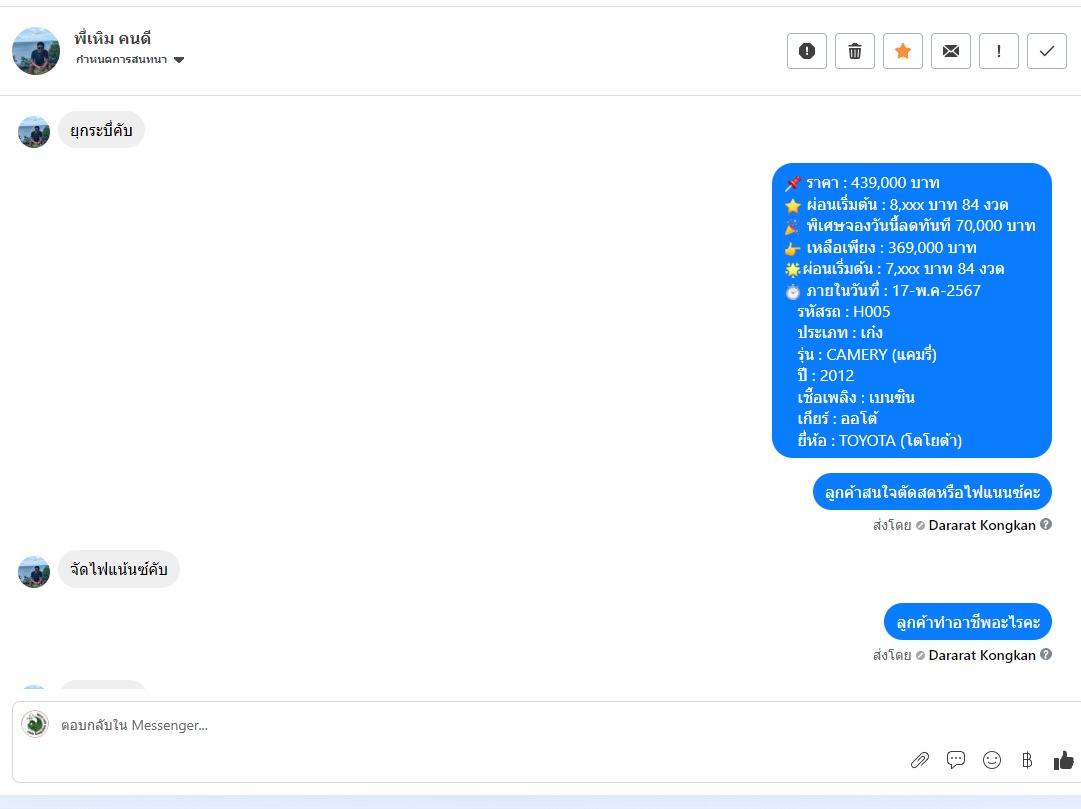Select the จัดไฟแน้นซ์คับ message bubble
This screenshot has width=1081, height=809.
[x=119, y=570]
